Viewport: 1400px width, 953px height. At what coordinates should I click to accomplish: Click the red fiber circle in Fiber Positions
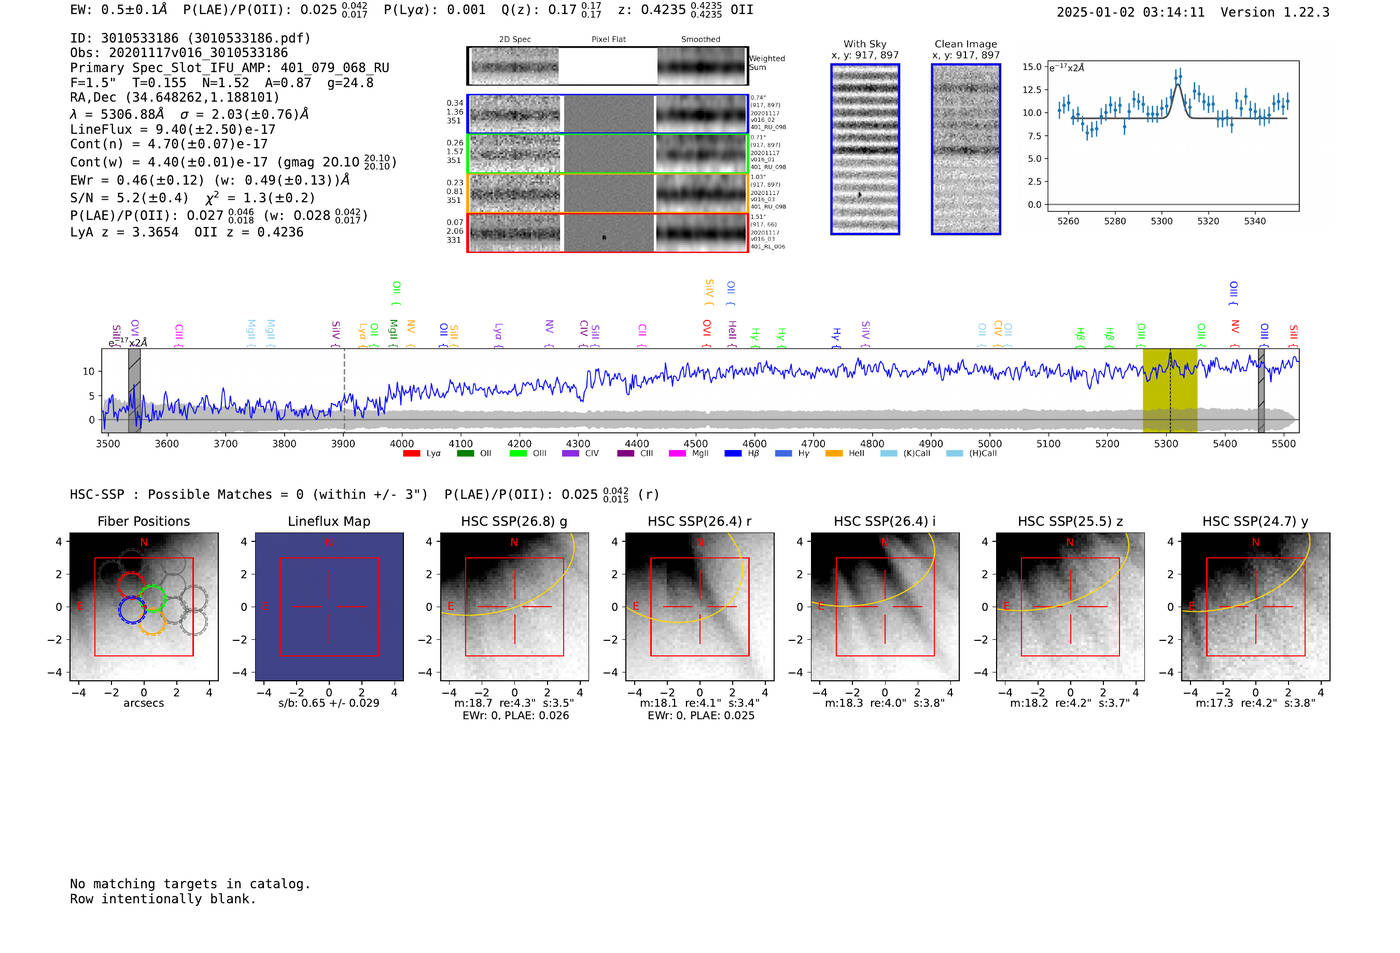click(132, 585)
